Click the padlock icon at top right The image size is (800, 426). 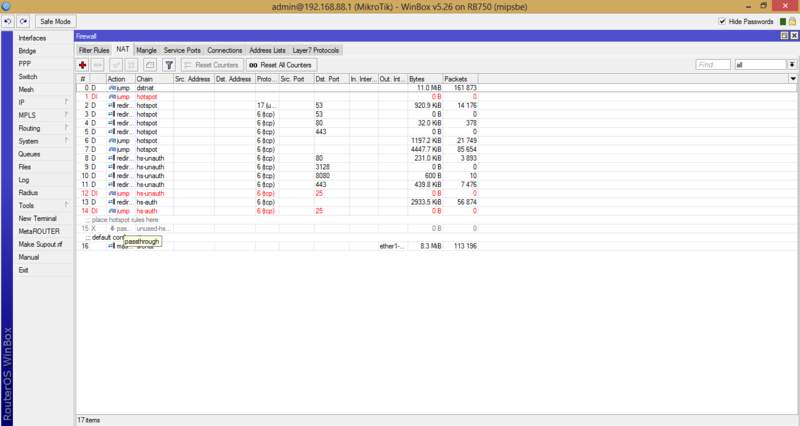(x=792, y=21)
